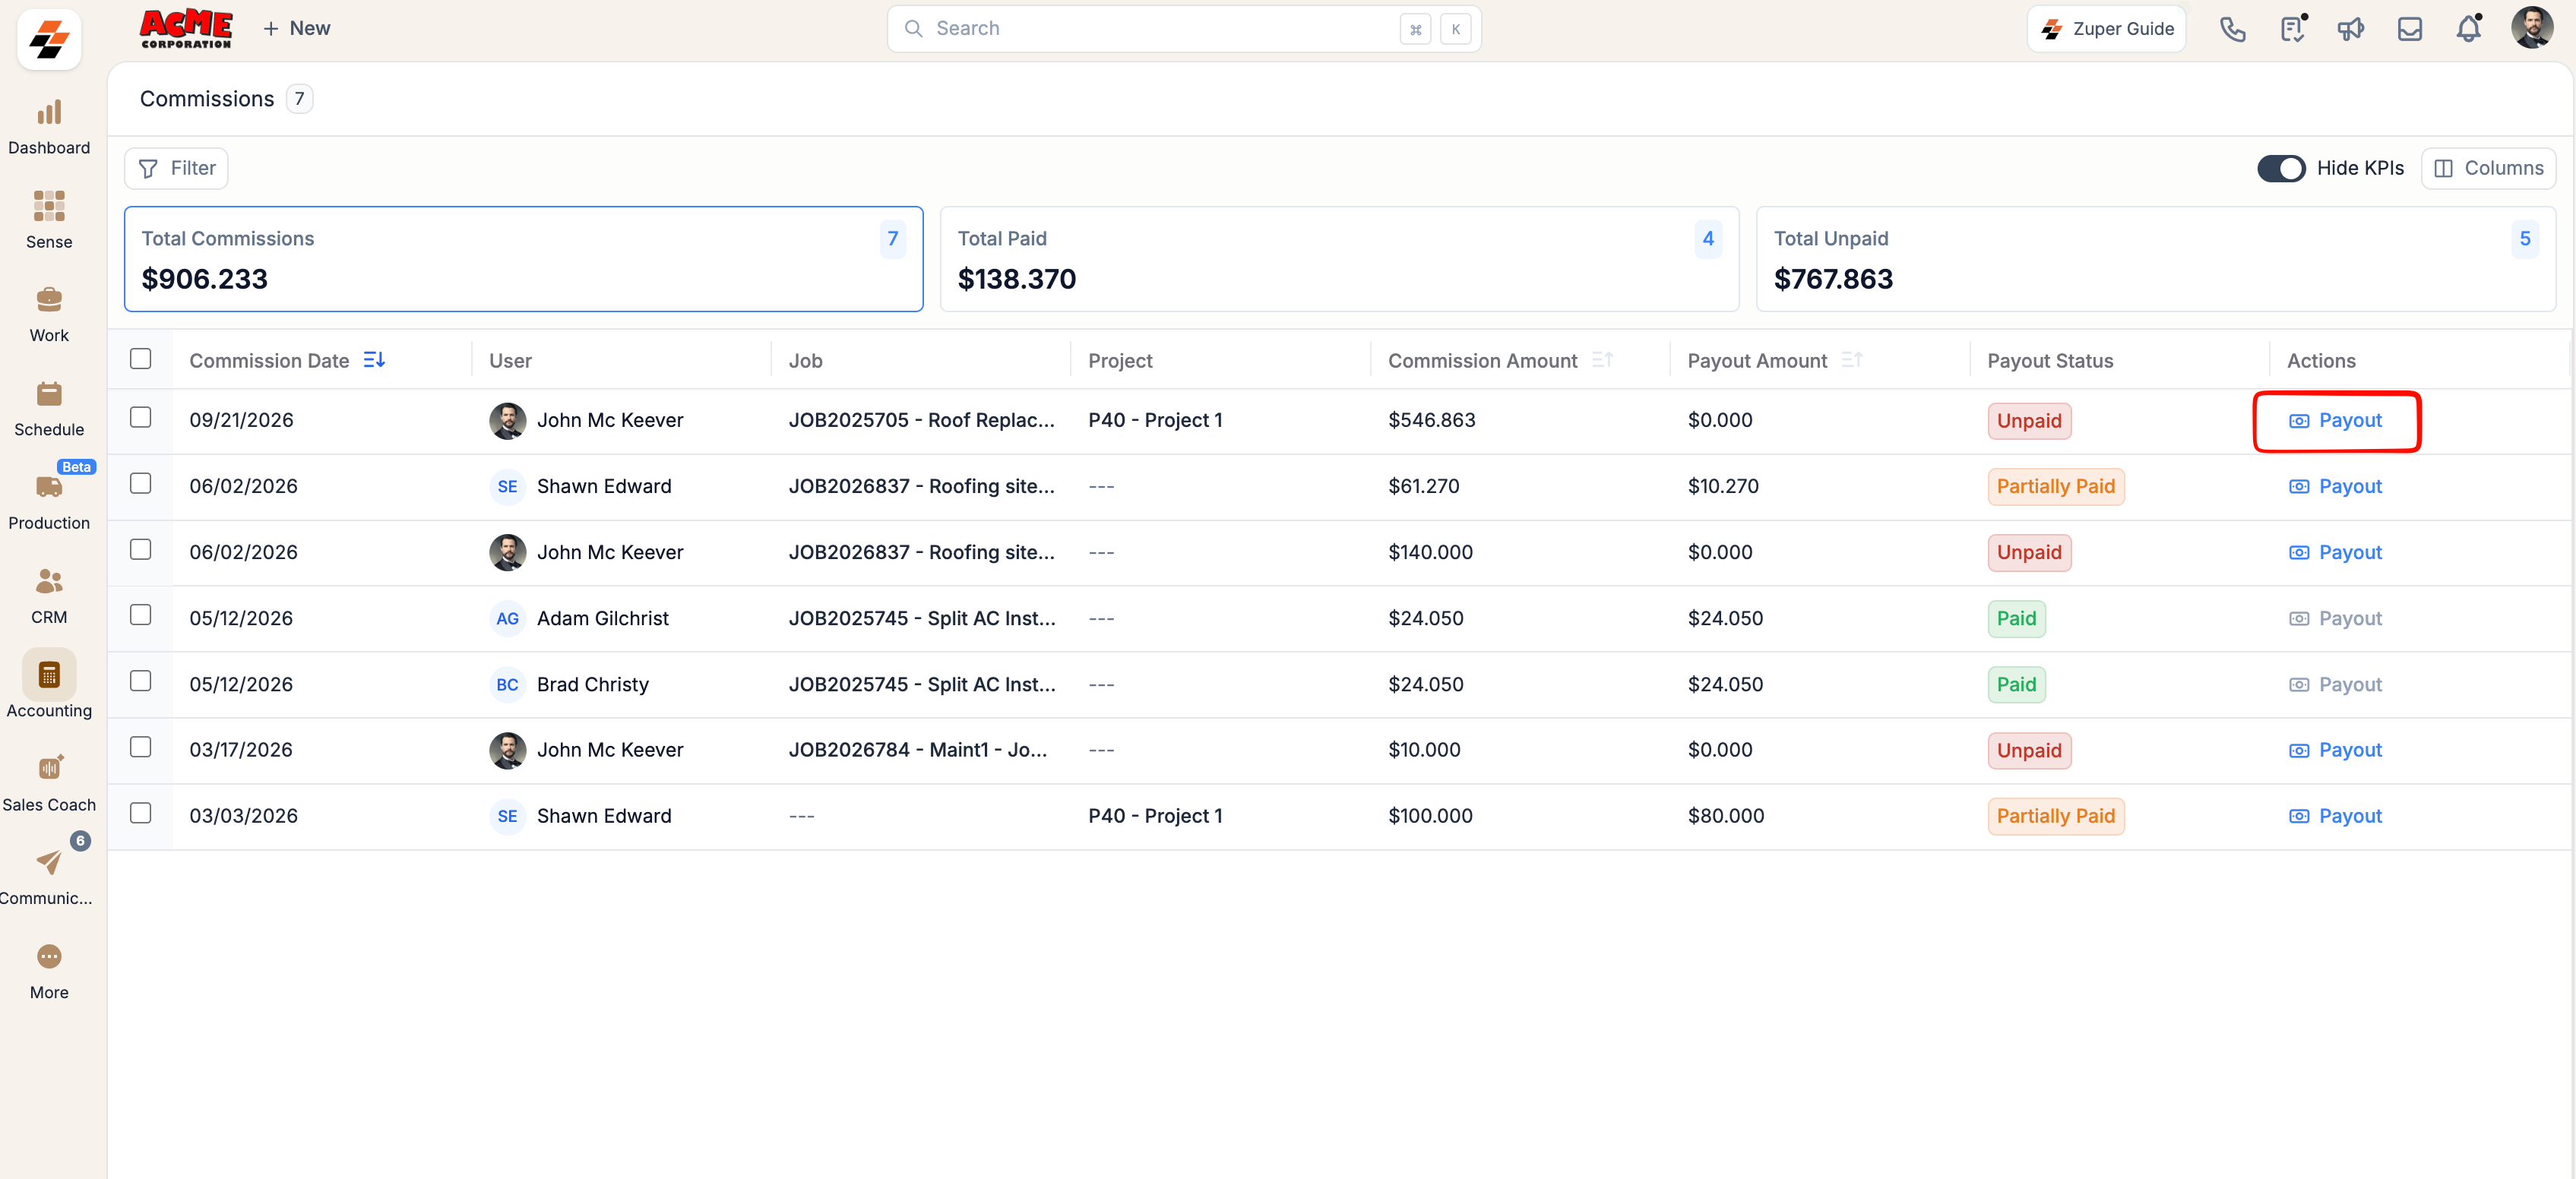Check the Adam Gilchrist row checkbox
Viewport: 2576px width, 1179px height.
point(141,615)
